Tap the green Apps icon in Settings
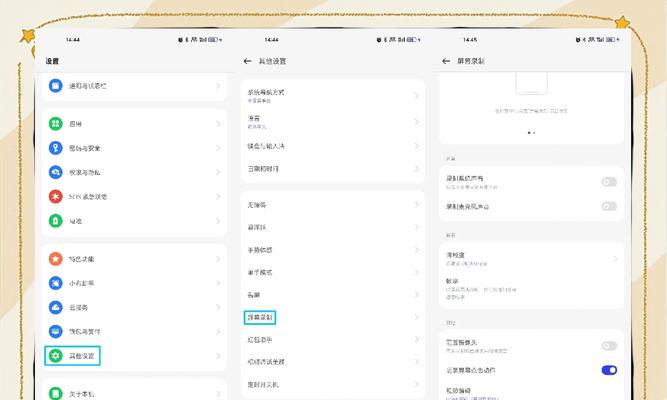 [x=56, y=125]
